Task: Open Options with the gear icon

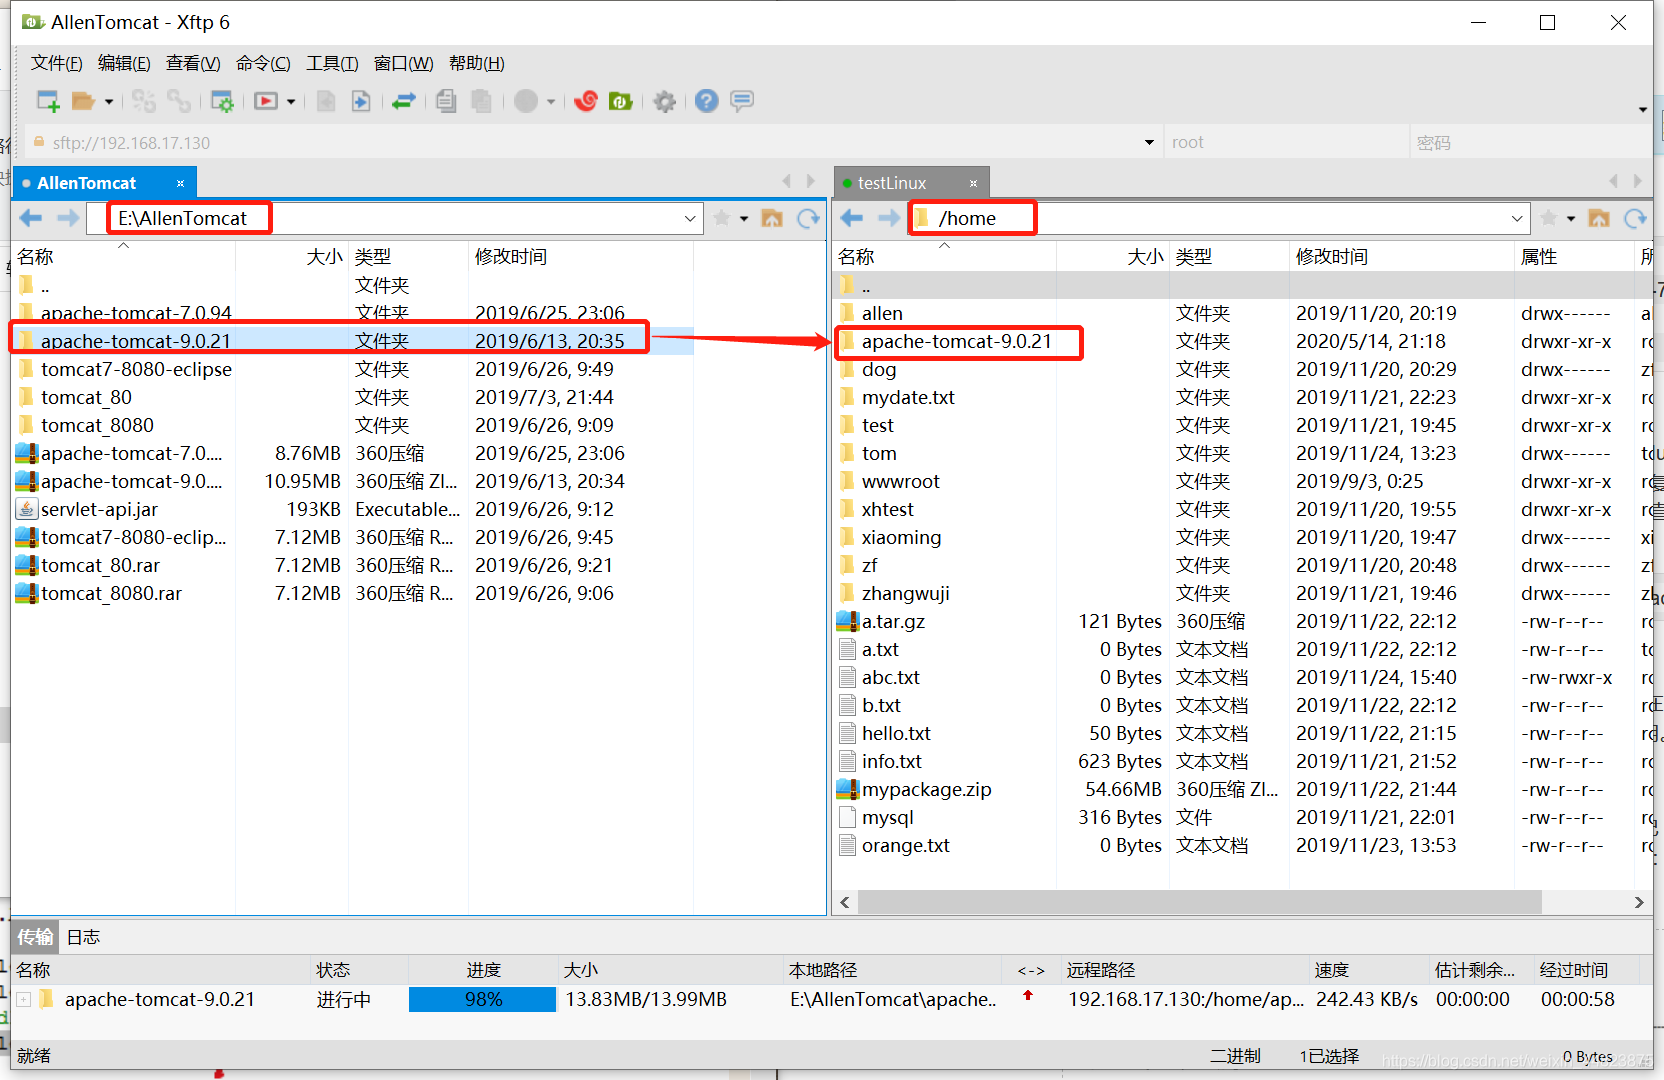Action: tap(665, 101)
